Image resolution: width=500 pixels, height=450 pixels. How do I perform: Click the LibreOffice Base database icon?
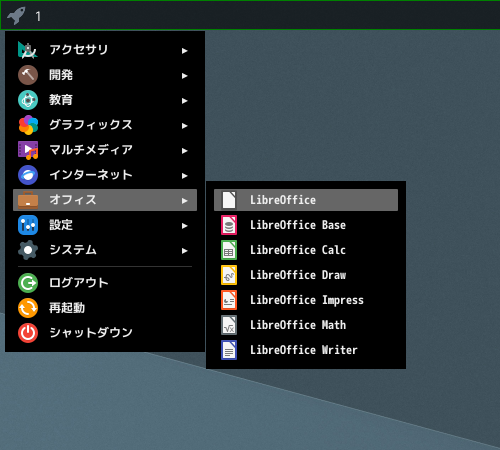point(229,225)
